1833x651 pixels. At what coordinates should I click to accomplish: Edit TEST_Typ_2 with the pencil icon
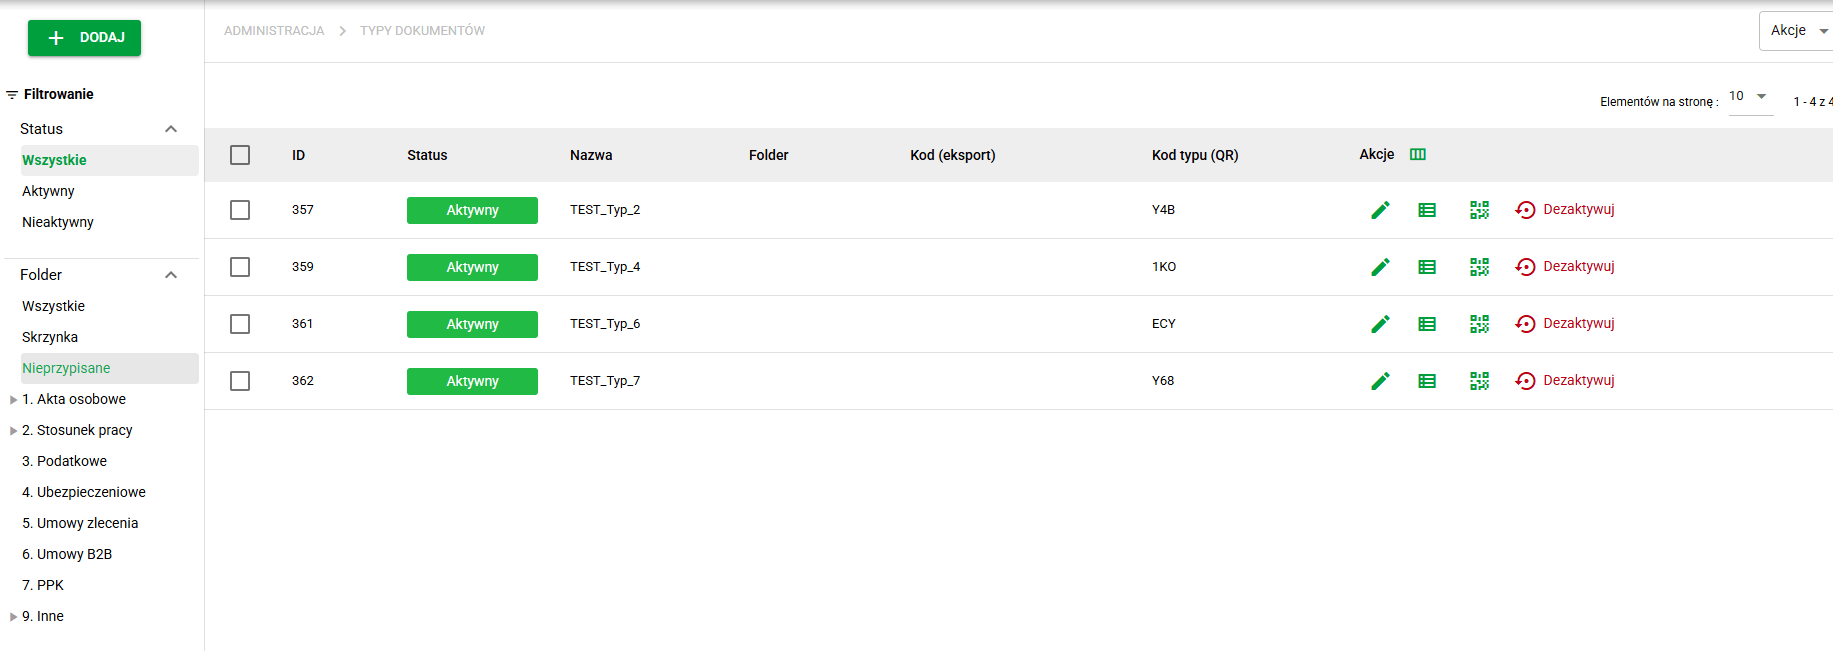point(1380,210)
